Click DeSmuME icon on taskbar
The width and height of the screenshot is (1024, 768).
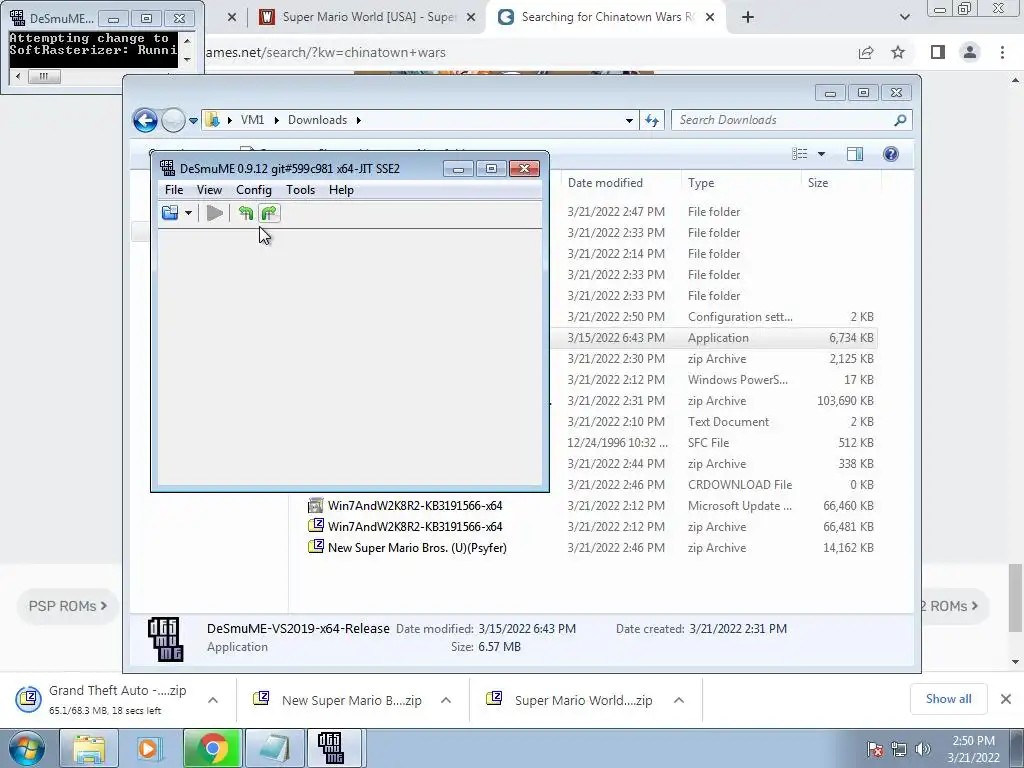pyautogui.click(x=332, y=748)
